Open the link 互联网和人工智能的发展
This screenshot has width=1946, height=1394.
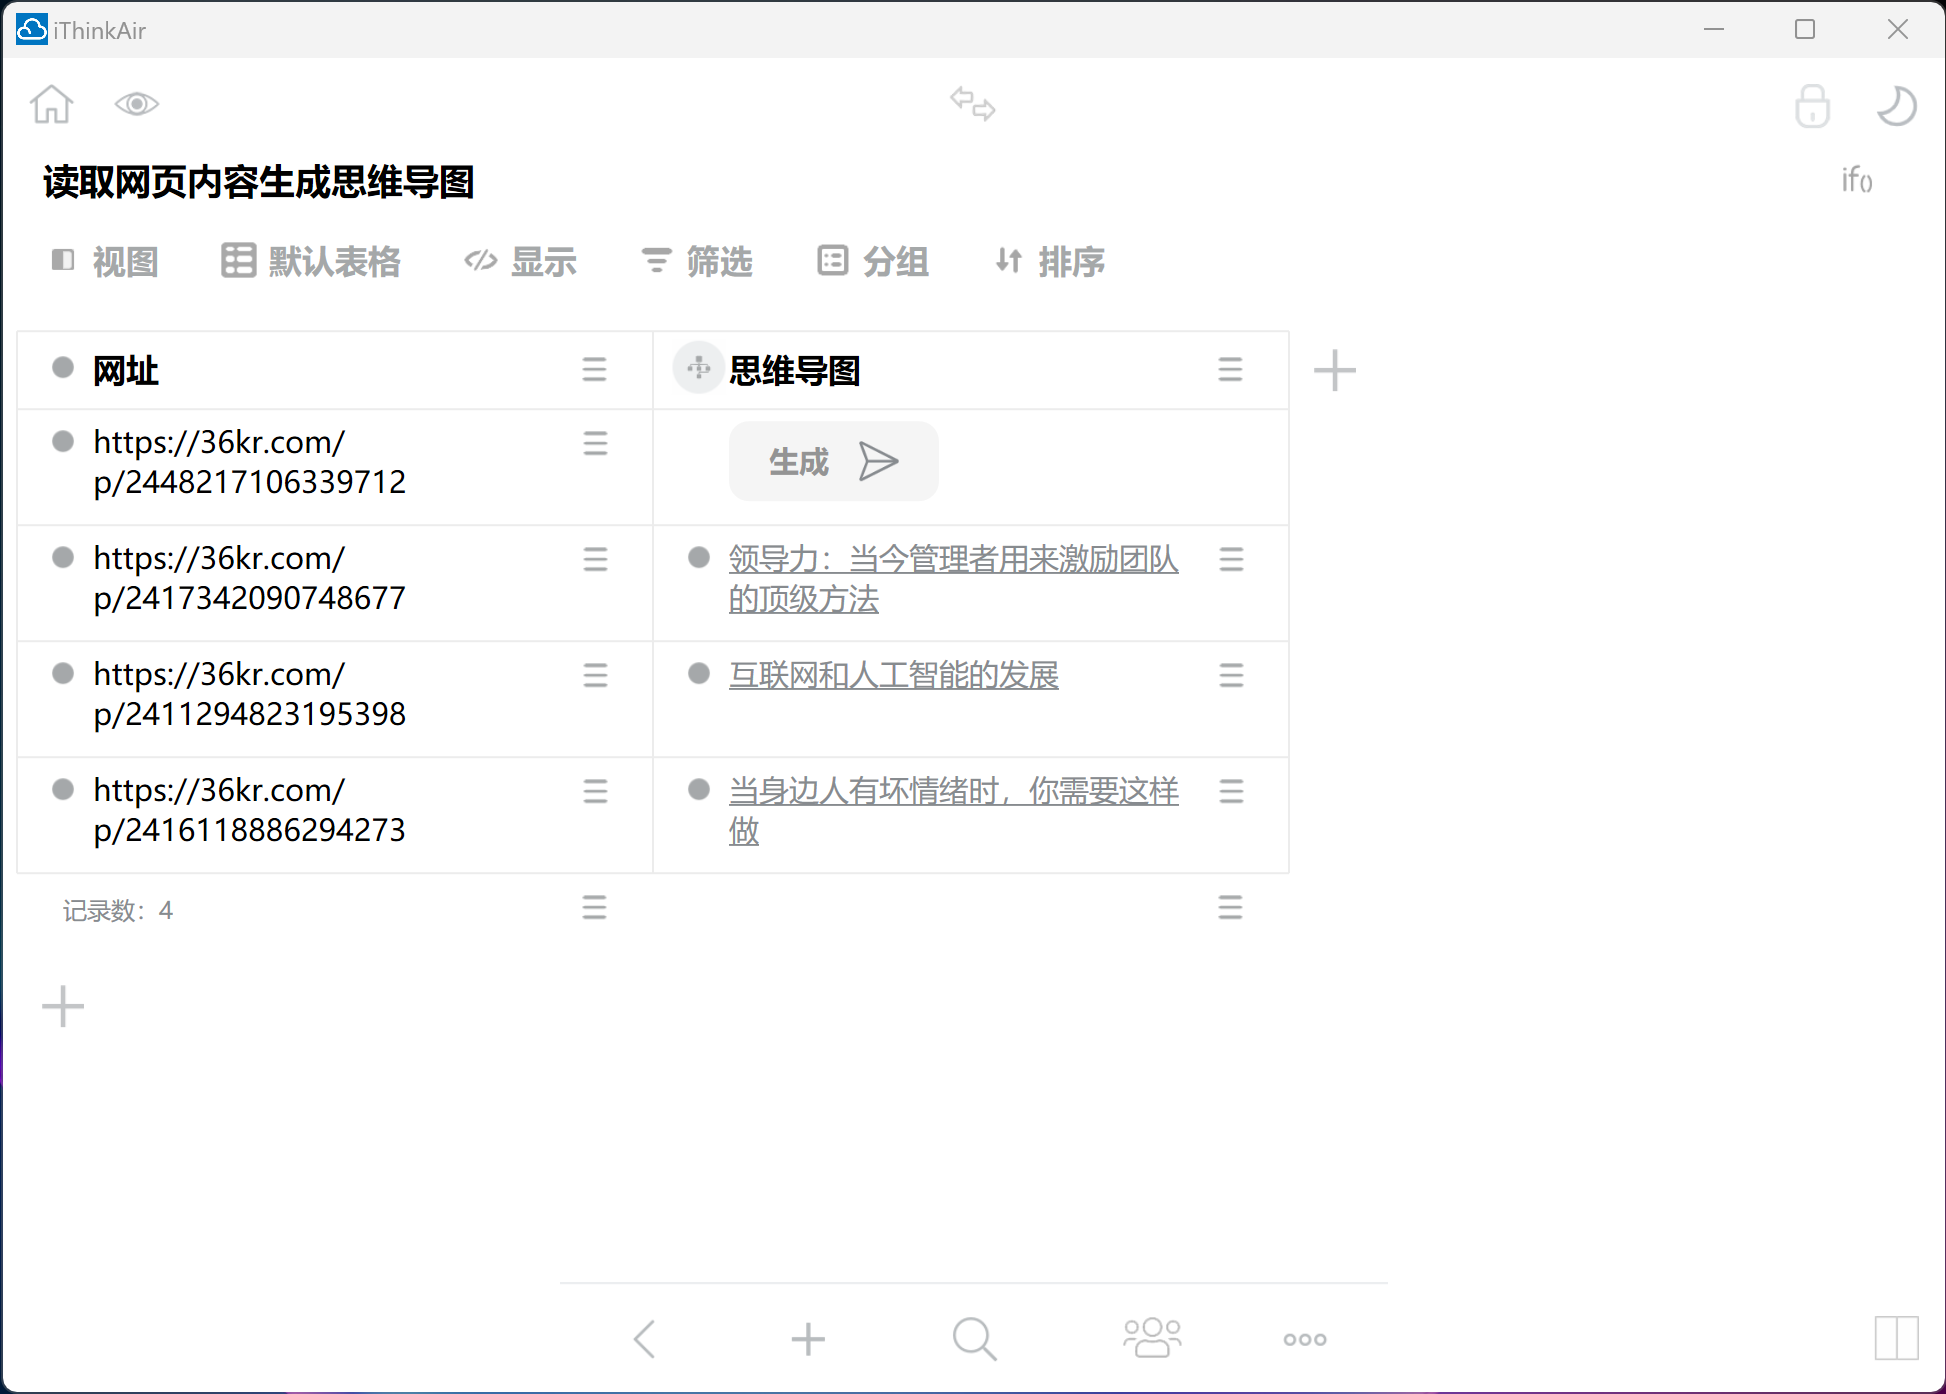coord(893,675)
